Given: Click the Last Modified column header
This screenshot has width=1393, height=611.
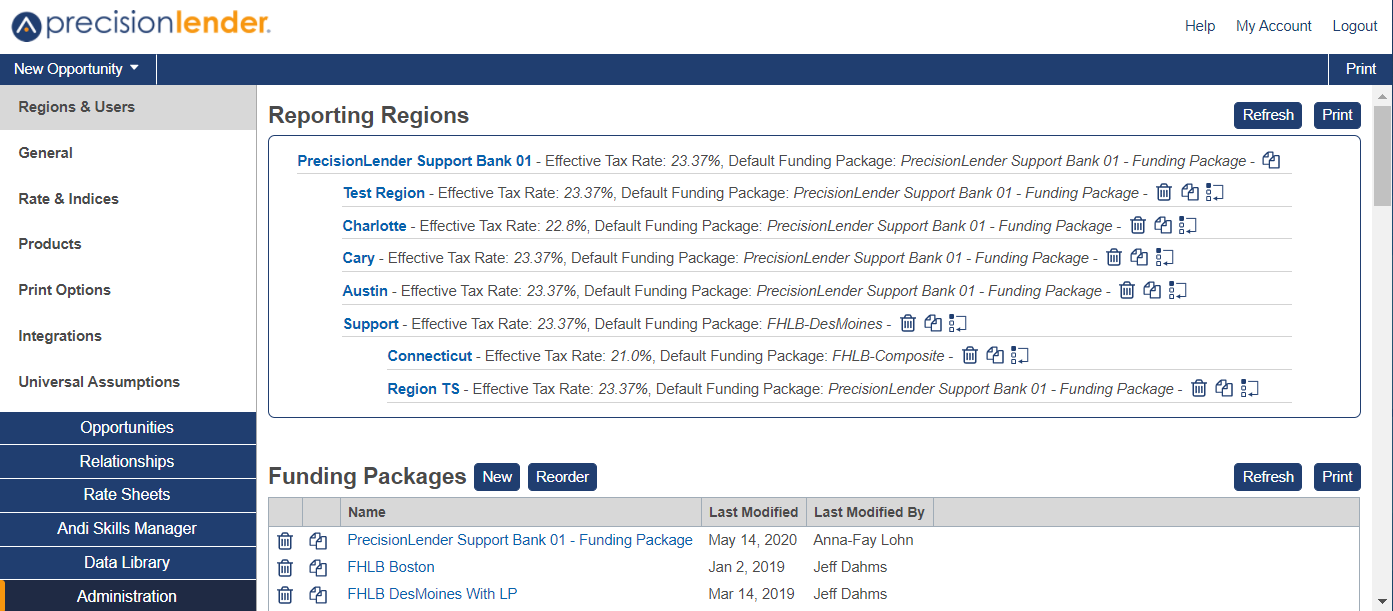Looking at the screenshot, I should tap(753, 512).
